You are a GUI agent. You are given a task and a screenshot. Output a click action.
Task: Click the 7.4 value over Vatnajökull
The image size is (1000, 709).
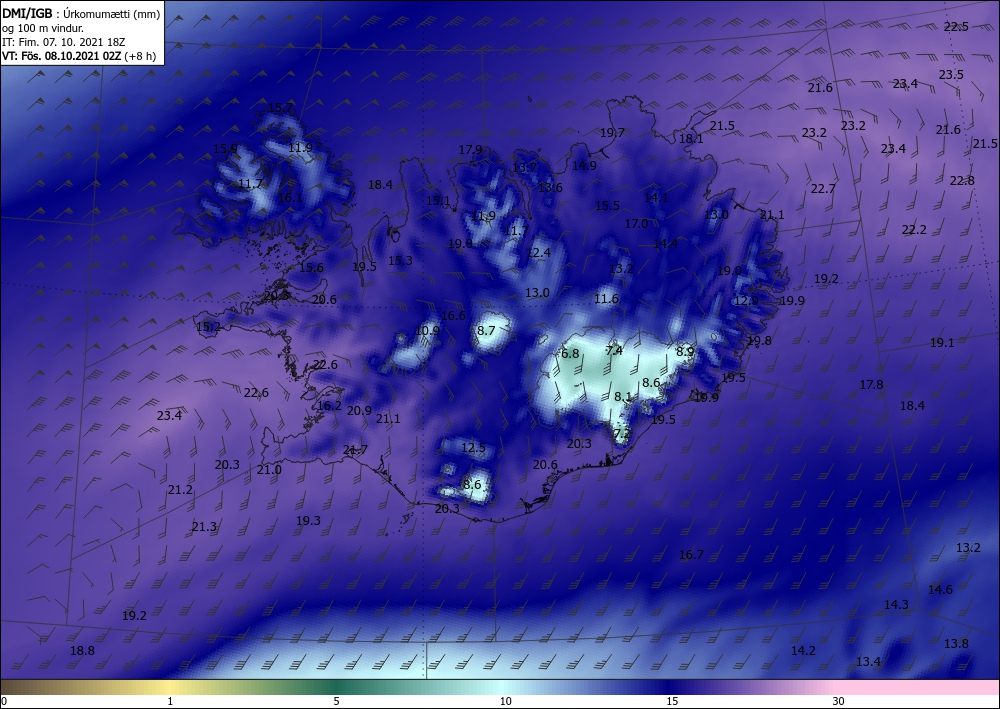[614, 350]
